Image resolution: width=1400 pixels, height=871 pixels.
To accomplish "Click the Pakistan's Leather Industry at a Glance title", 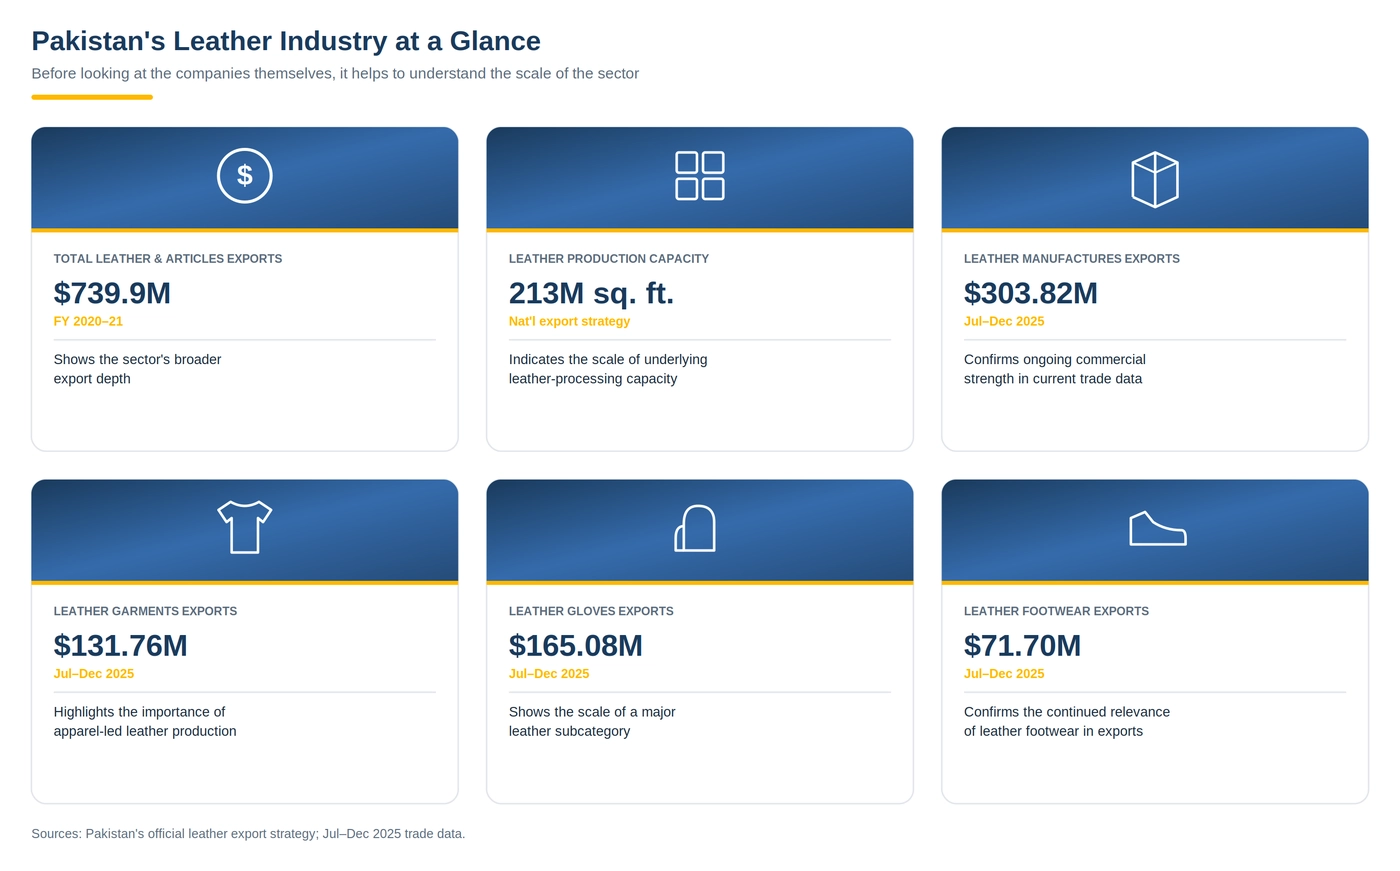I will 286,41.
